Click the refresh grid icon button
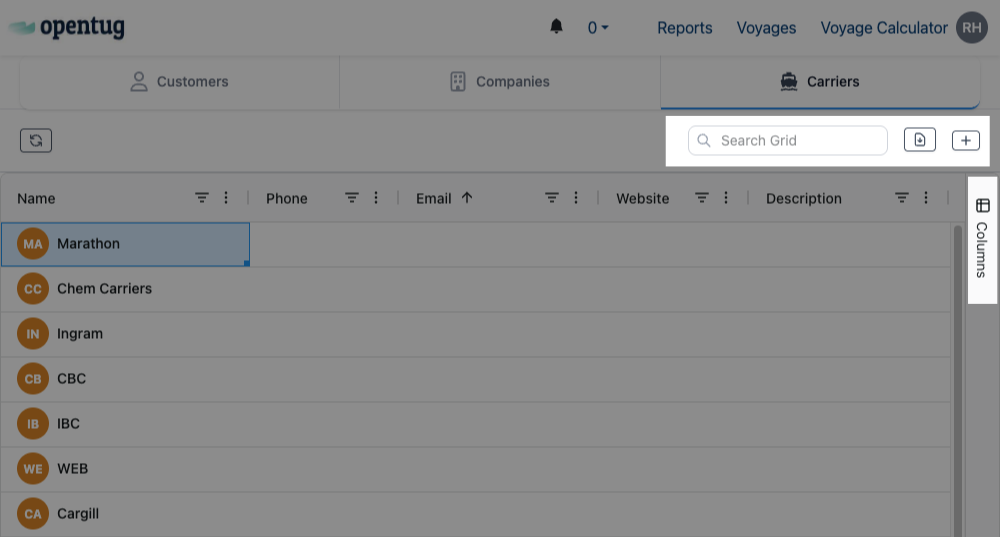 pos(36,141)
